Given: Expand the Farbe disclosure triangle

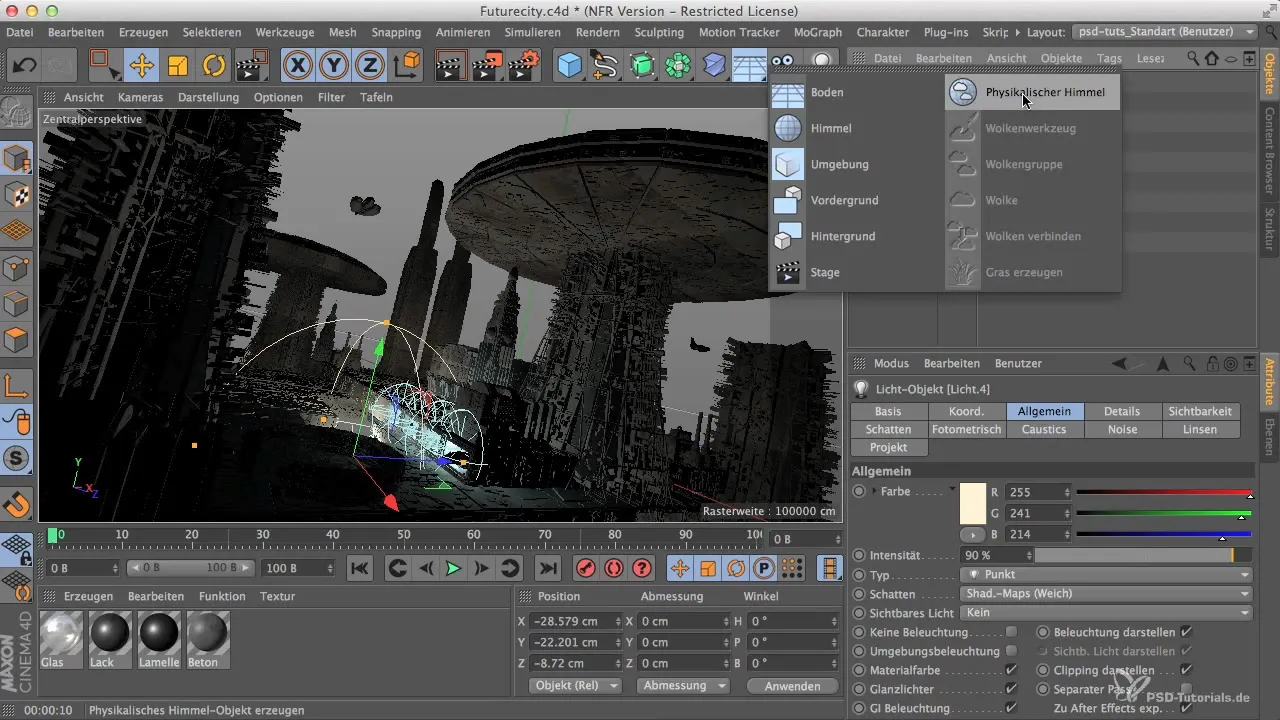Looking at the screenshot, I should [876, 491].
